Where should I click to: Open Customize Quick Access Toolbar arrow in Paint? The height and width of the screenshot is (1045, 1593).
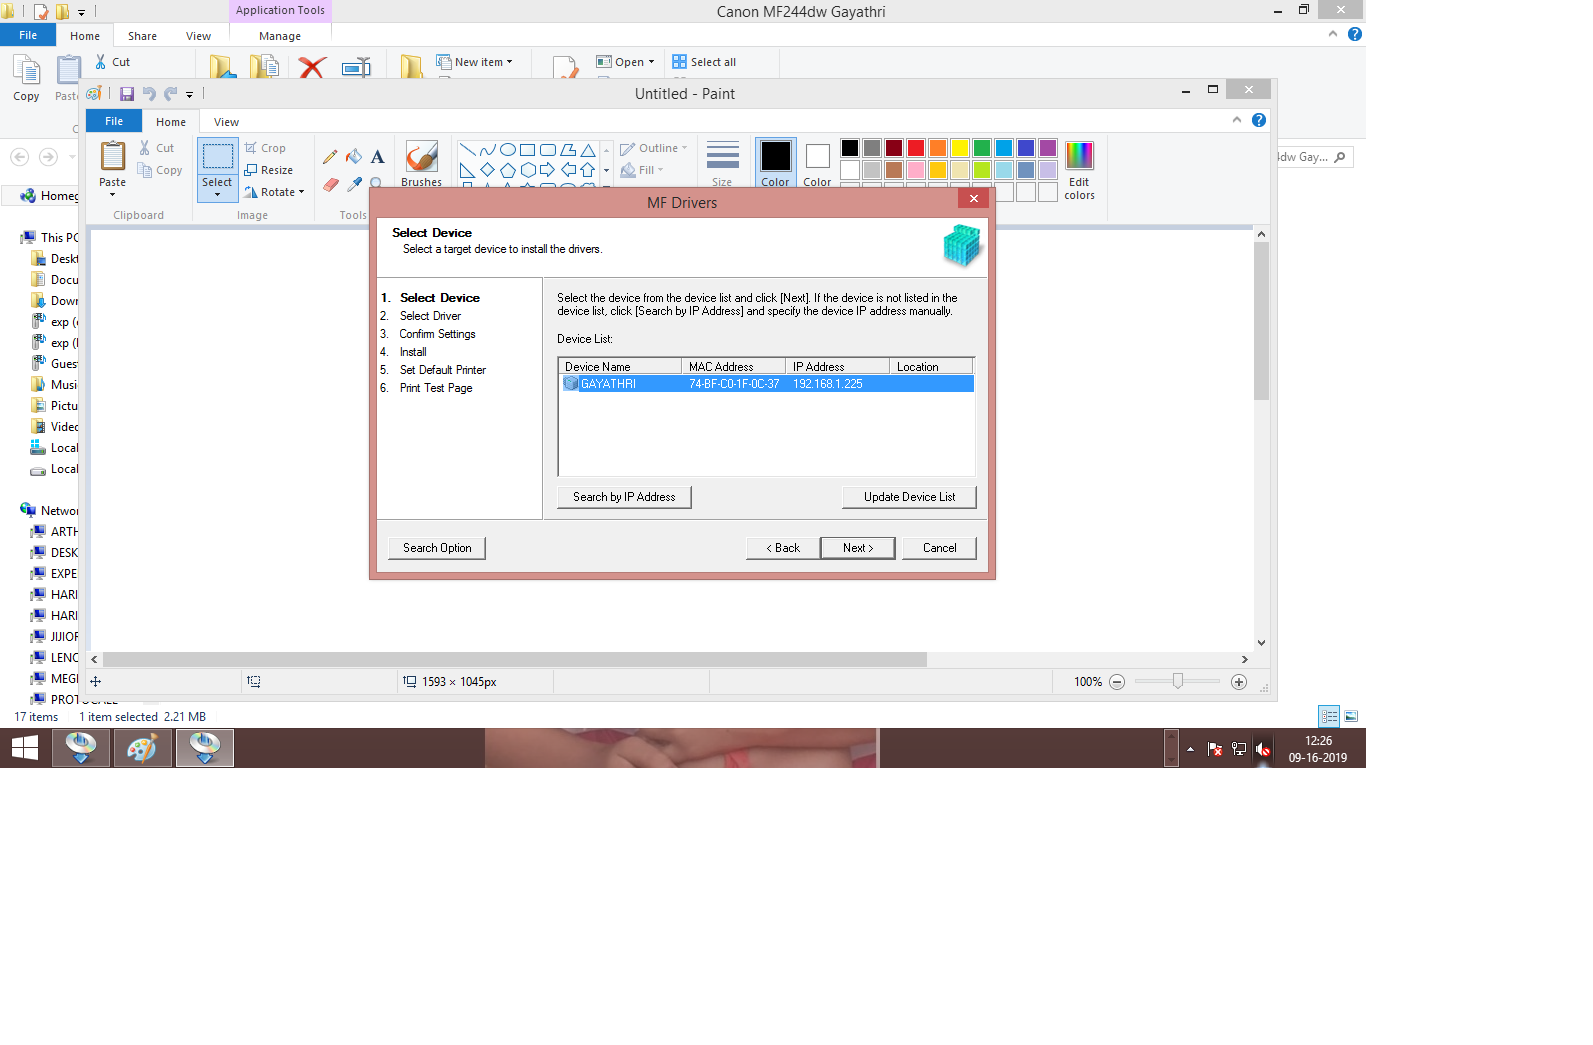pos(189,95)
